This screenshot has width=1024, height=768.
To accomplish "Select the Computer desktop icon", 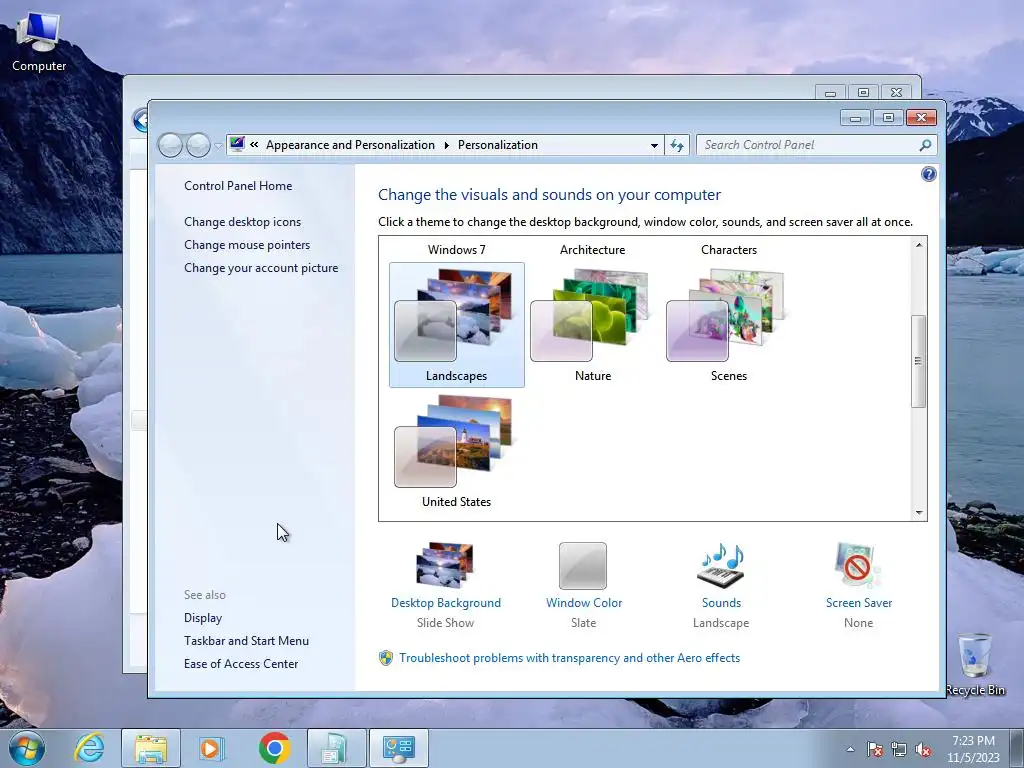I will point(39,41).
